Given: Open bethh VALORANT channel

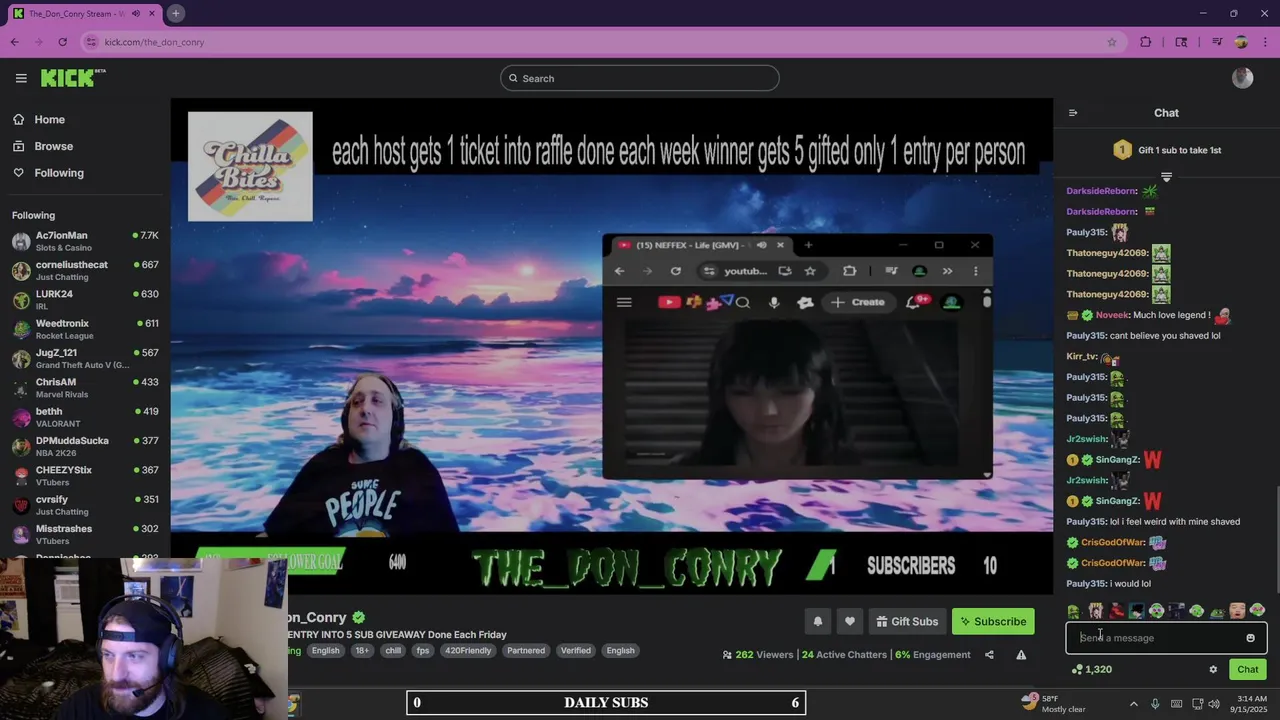Looking at the screenshot, I should coord(85,417).
